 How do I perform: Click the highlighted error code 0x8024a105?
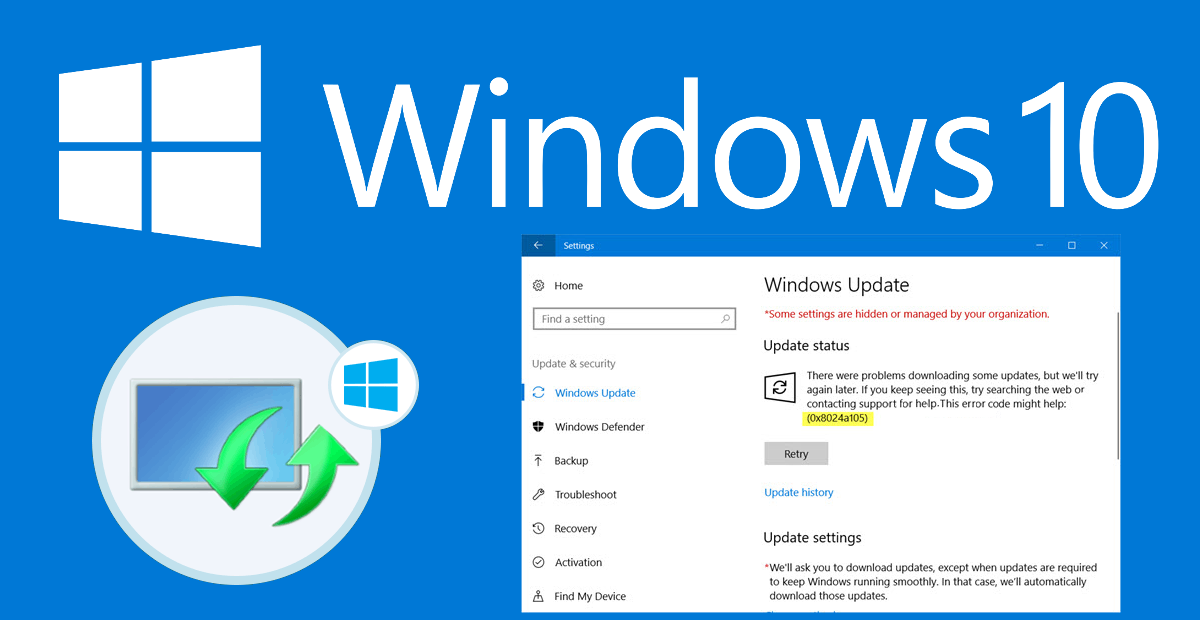coord(837,418)
